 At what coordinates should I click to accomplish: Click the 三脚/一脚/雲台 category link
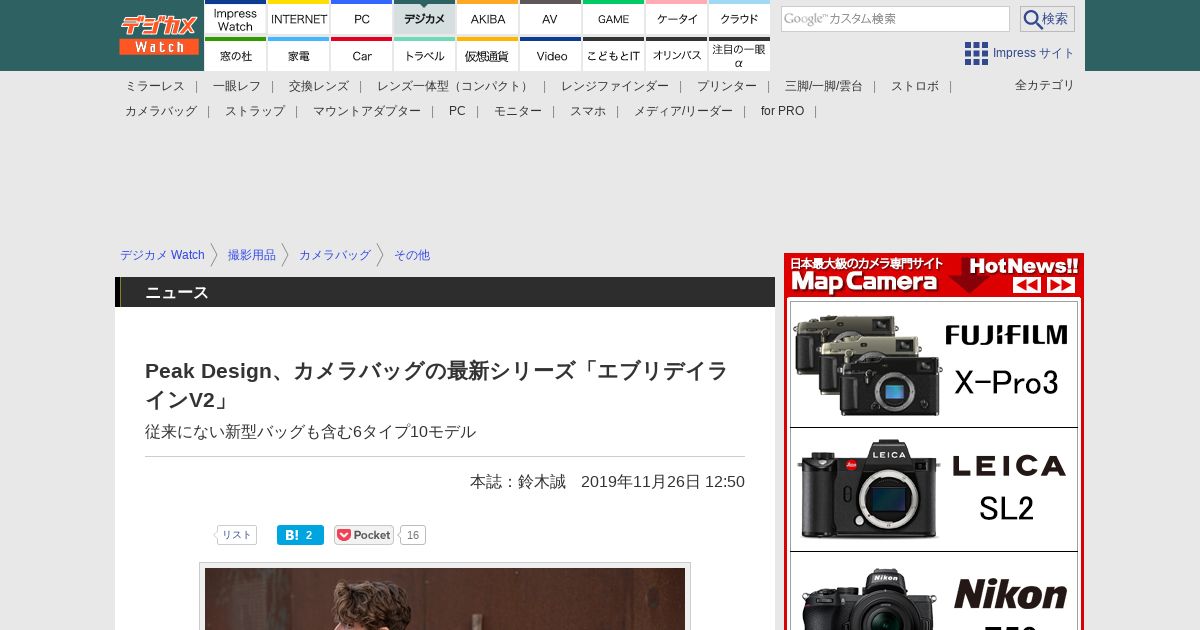(x=824, y=86)
